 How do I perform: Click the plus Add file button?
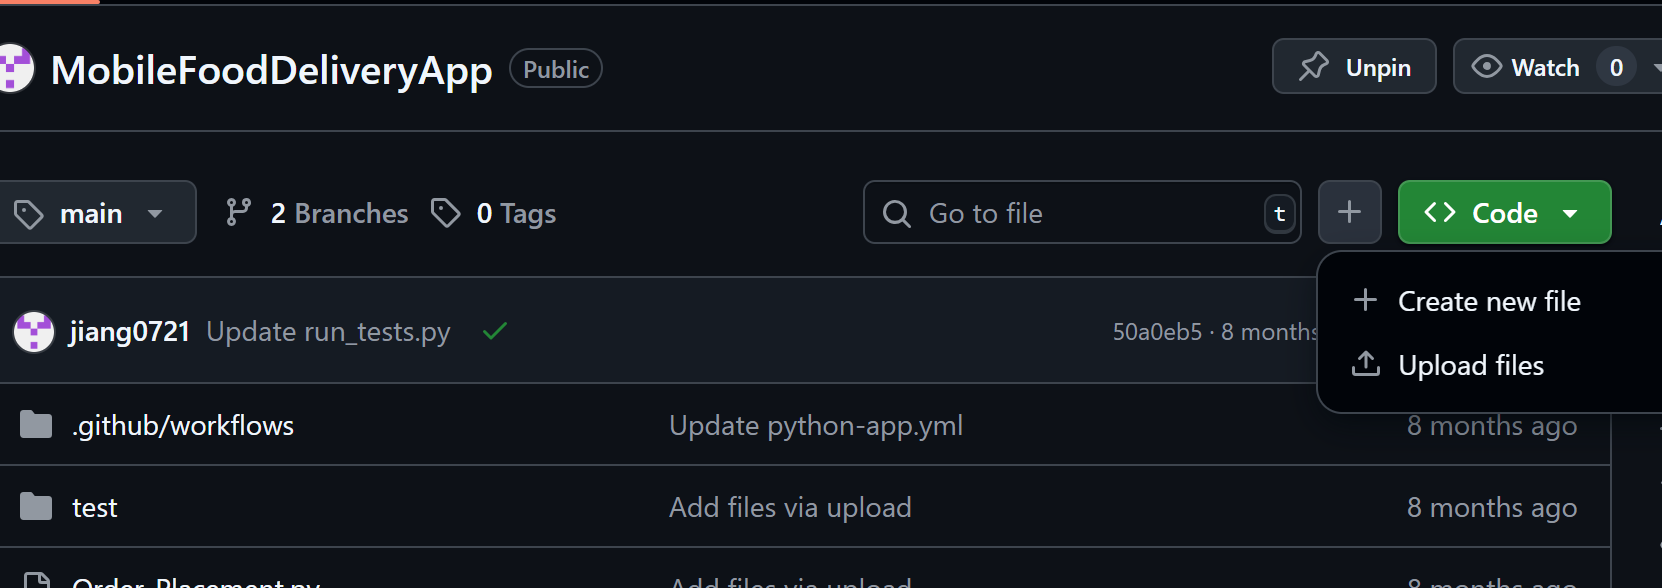pos(1350,212)
